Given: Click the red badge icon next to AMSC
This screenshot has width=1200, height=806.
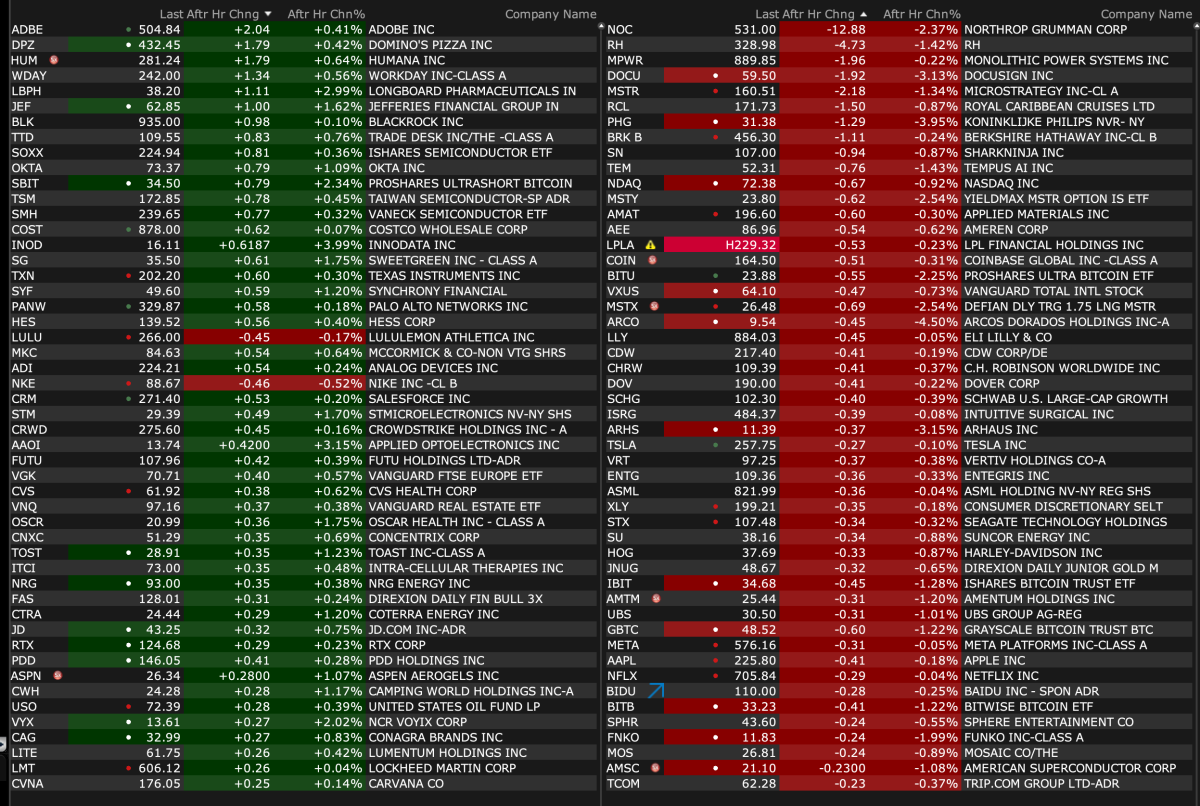Looking at the screenshot, I should 654,768.
